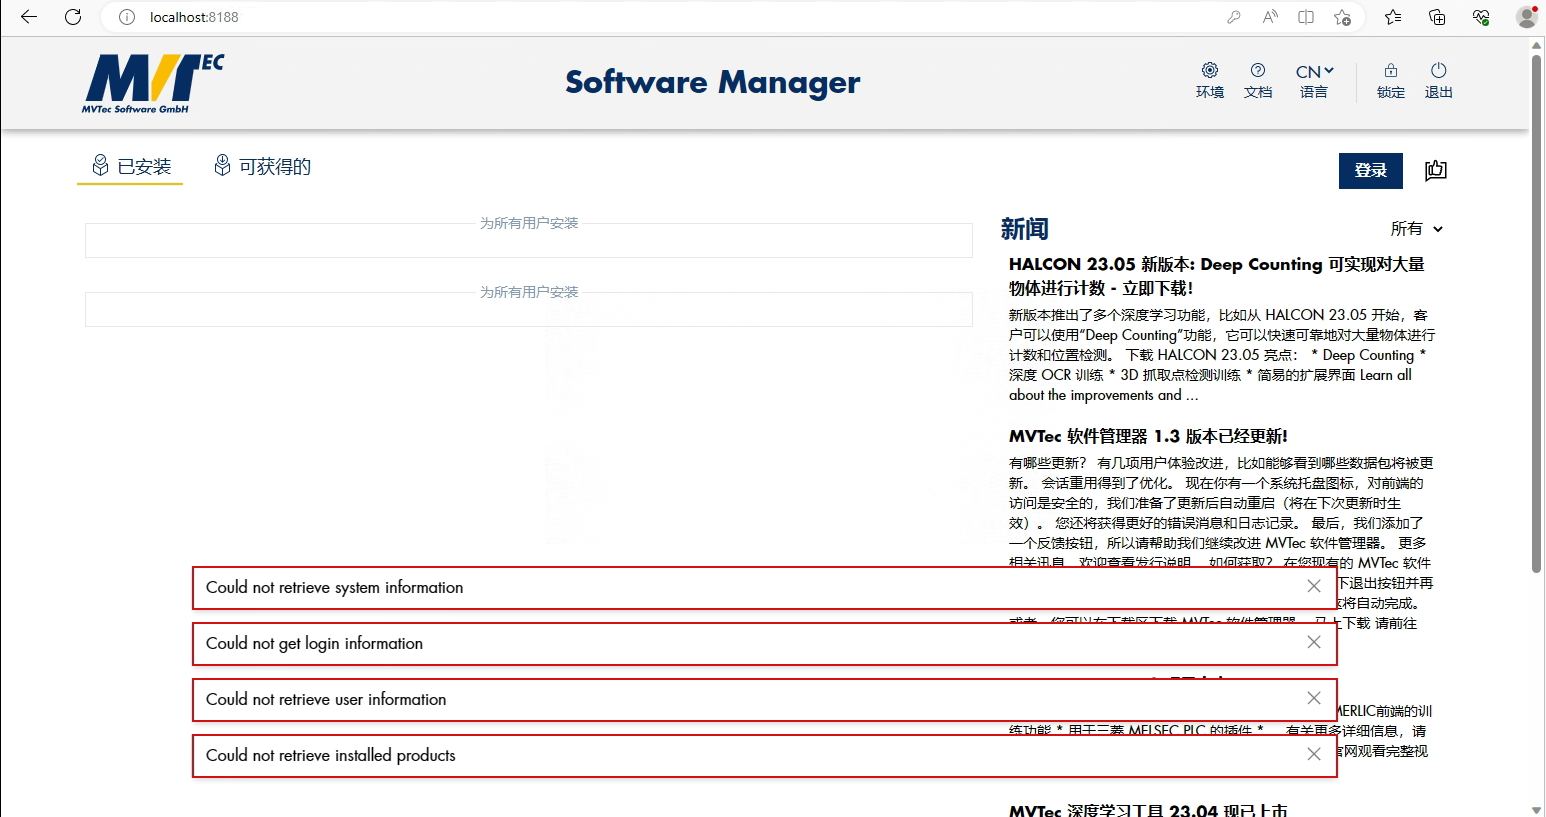Activate the read aloud icon

tap(1270, 17)
